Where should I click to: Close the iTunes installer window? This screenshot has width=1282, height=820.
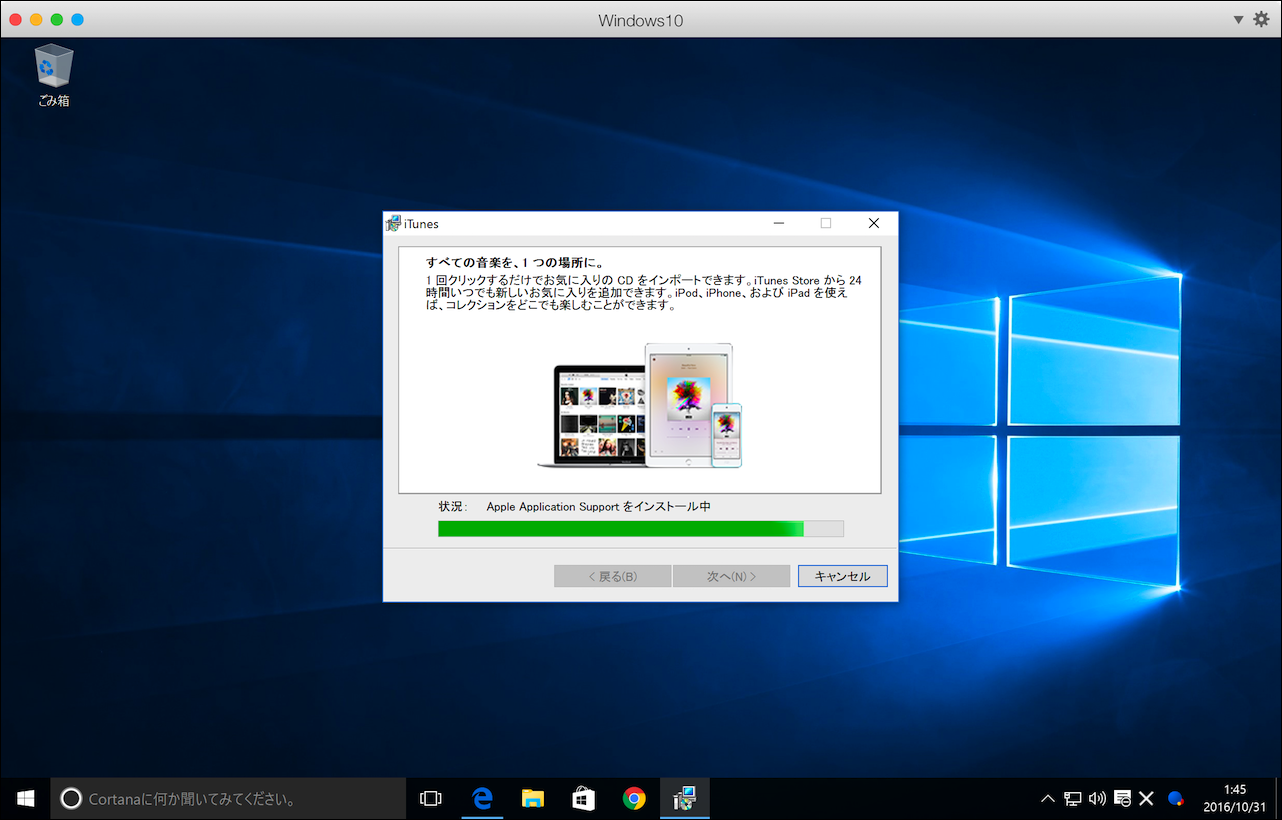point(873,223)
